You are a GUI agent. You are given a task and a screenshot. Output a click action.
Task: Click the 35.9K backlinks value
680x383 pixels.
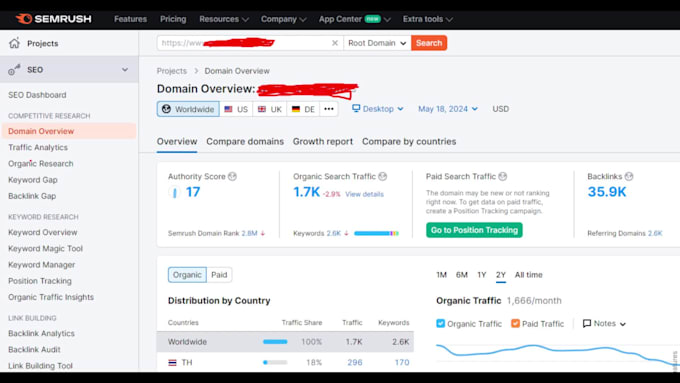(x=607, y=192)
